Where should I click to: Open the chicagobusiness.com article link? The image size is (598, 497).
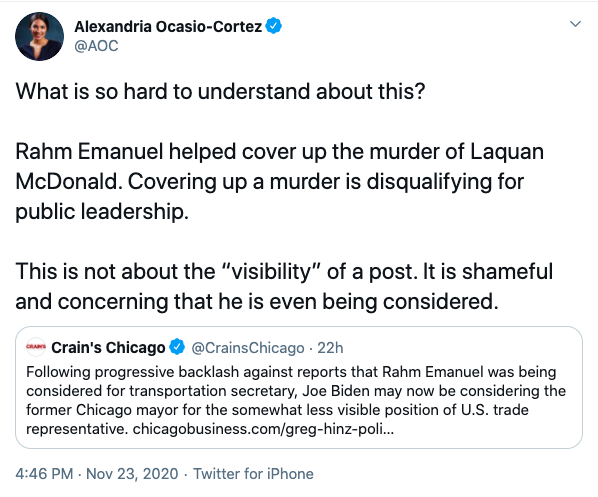pyautogui.click(x=263, y=429)
